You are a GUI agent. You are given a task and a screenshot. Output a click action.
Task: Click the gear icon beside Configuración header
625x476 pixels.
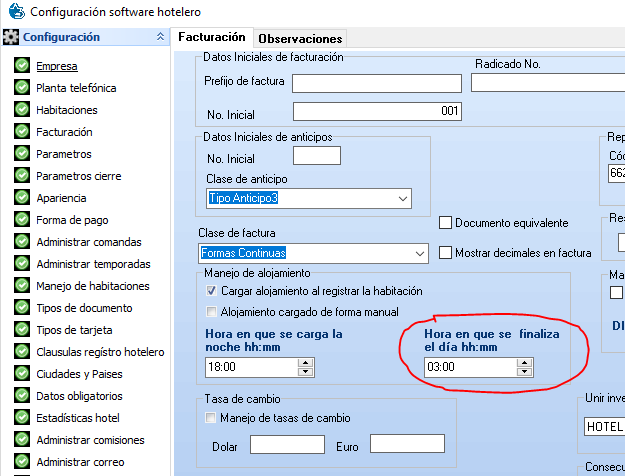(11, 38)
